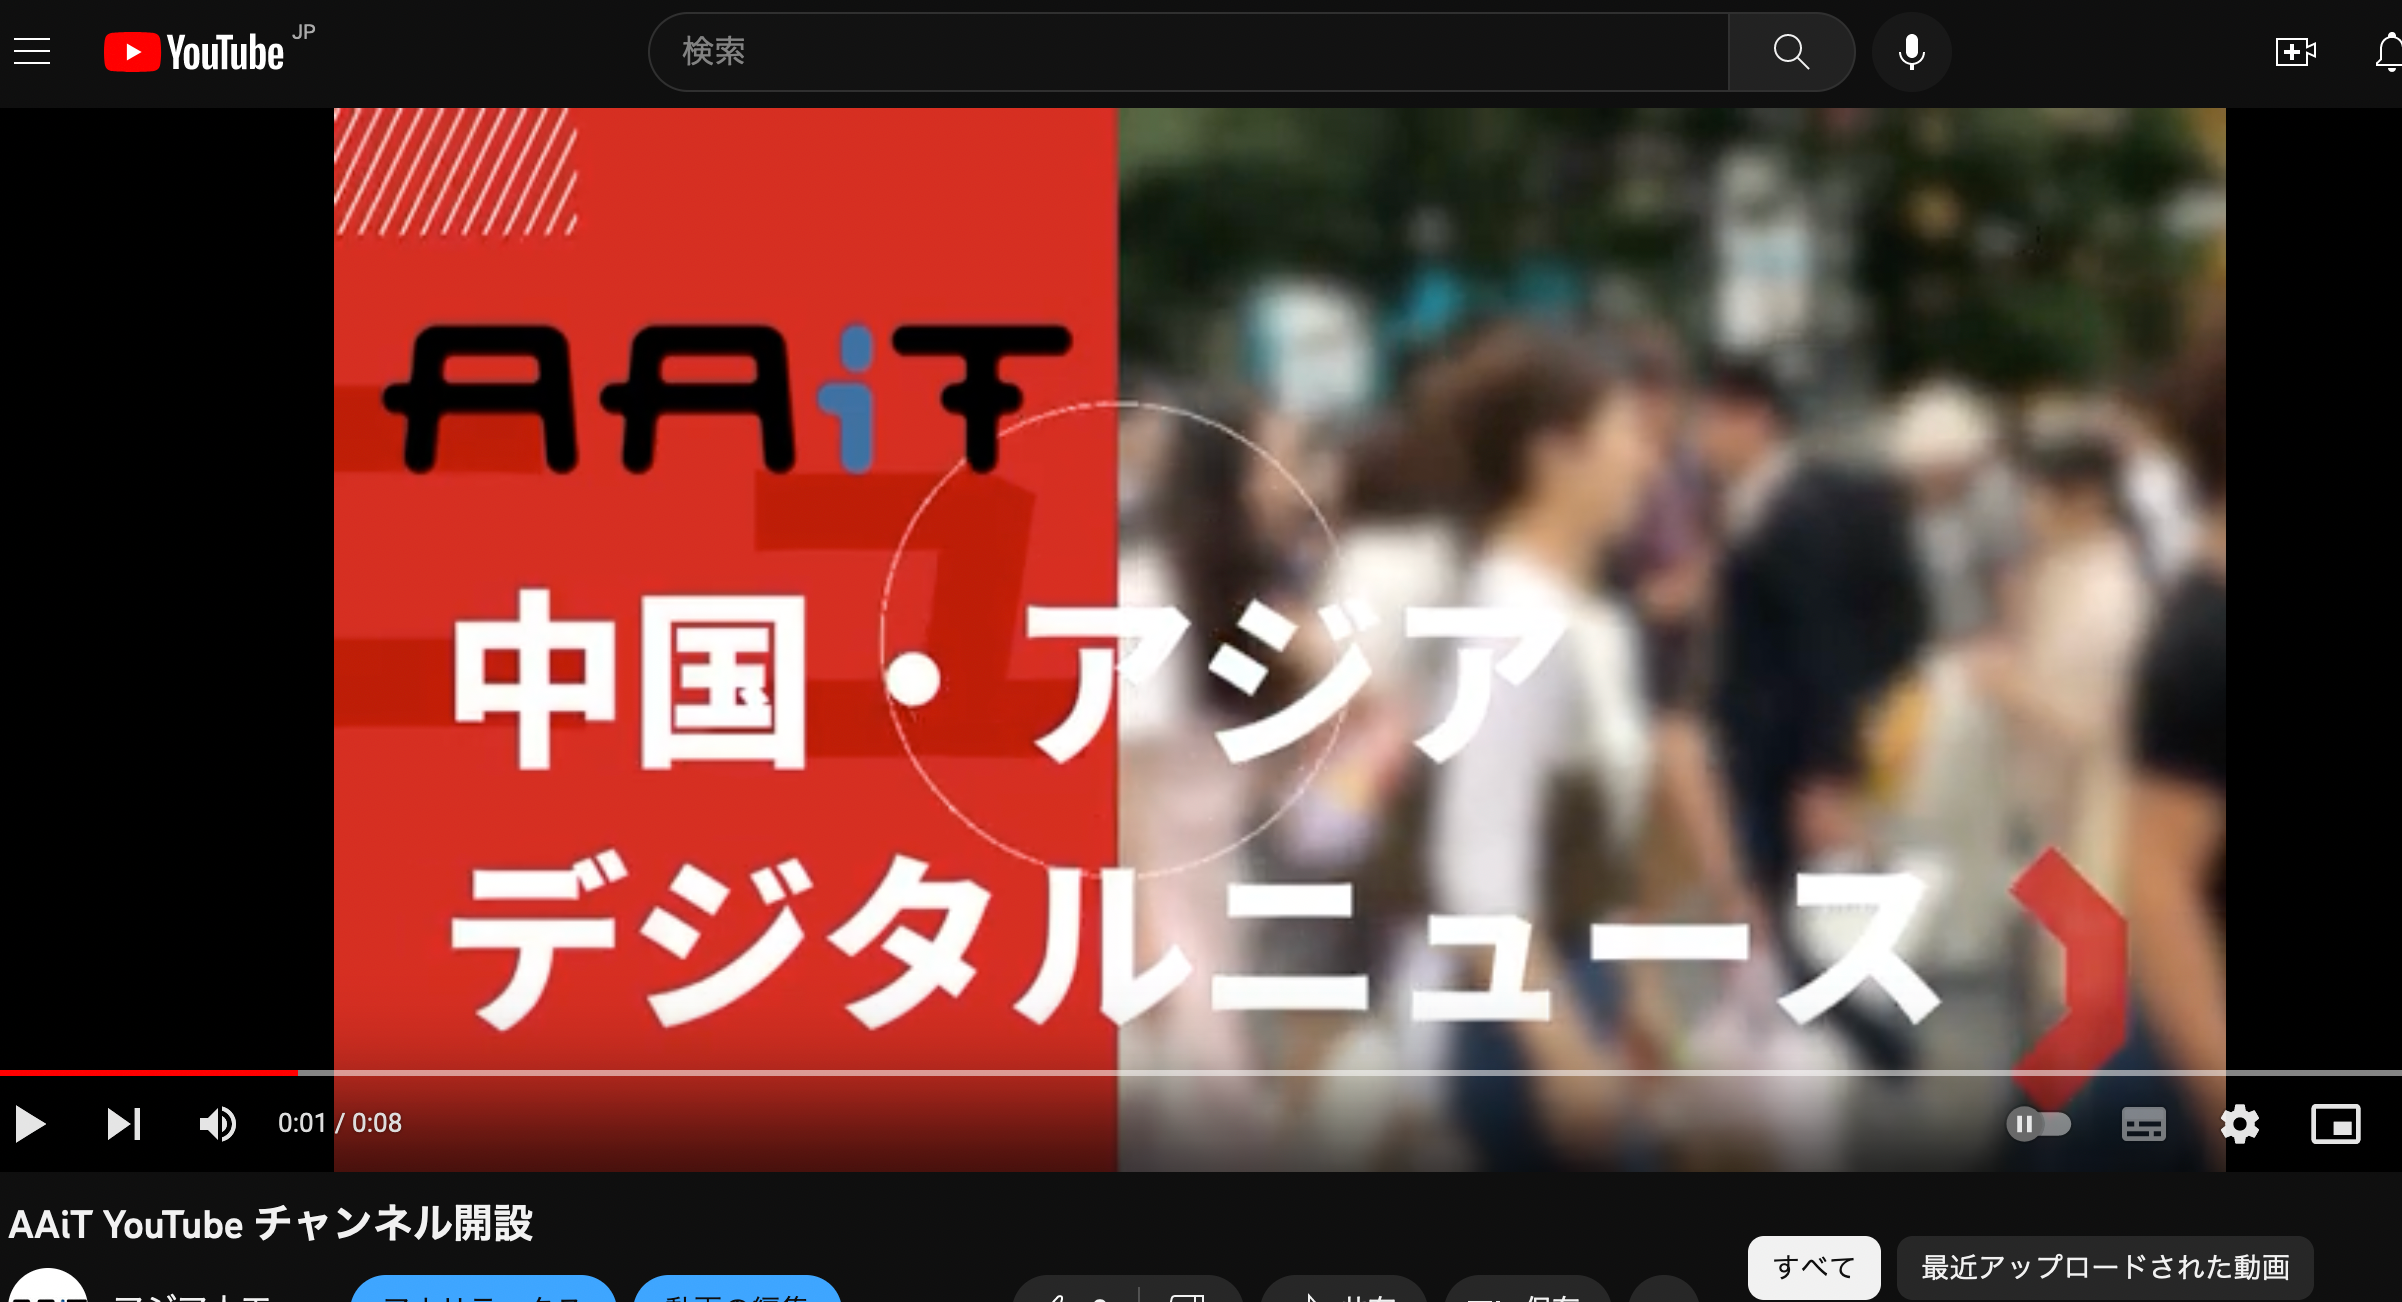
Task: Open a blue hashtag link below the title
Action: click(x=484, y=1297)
